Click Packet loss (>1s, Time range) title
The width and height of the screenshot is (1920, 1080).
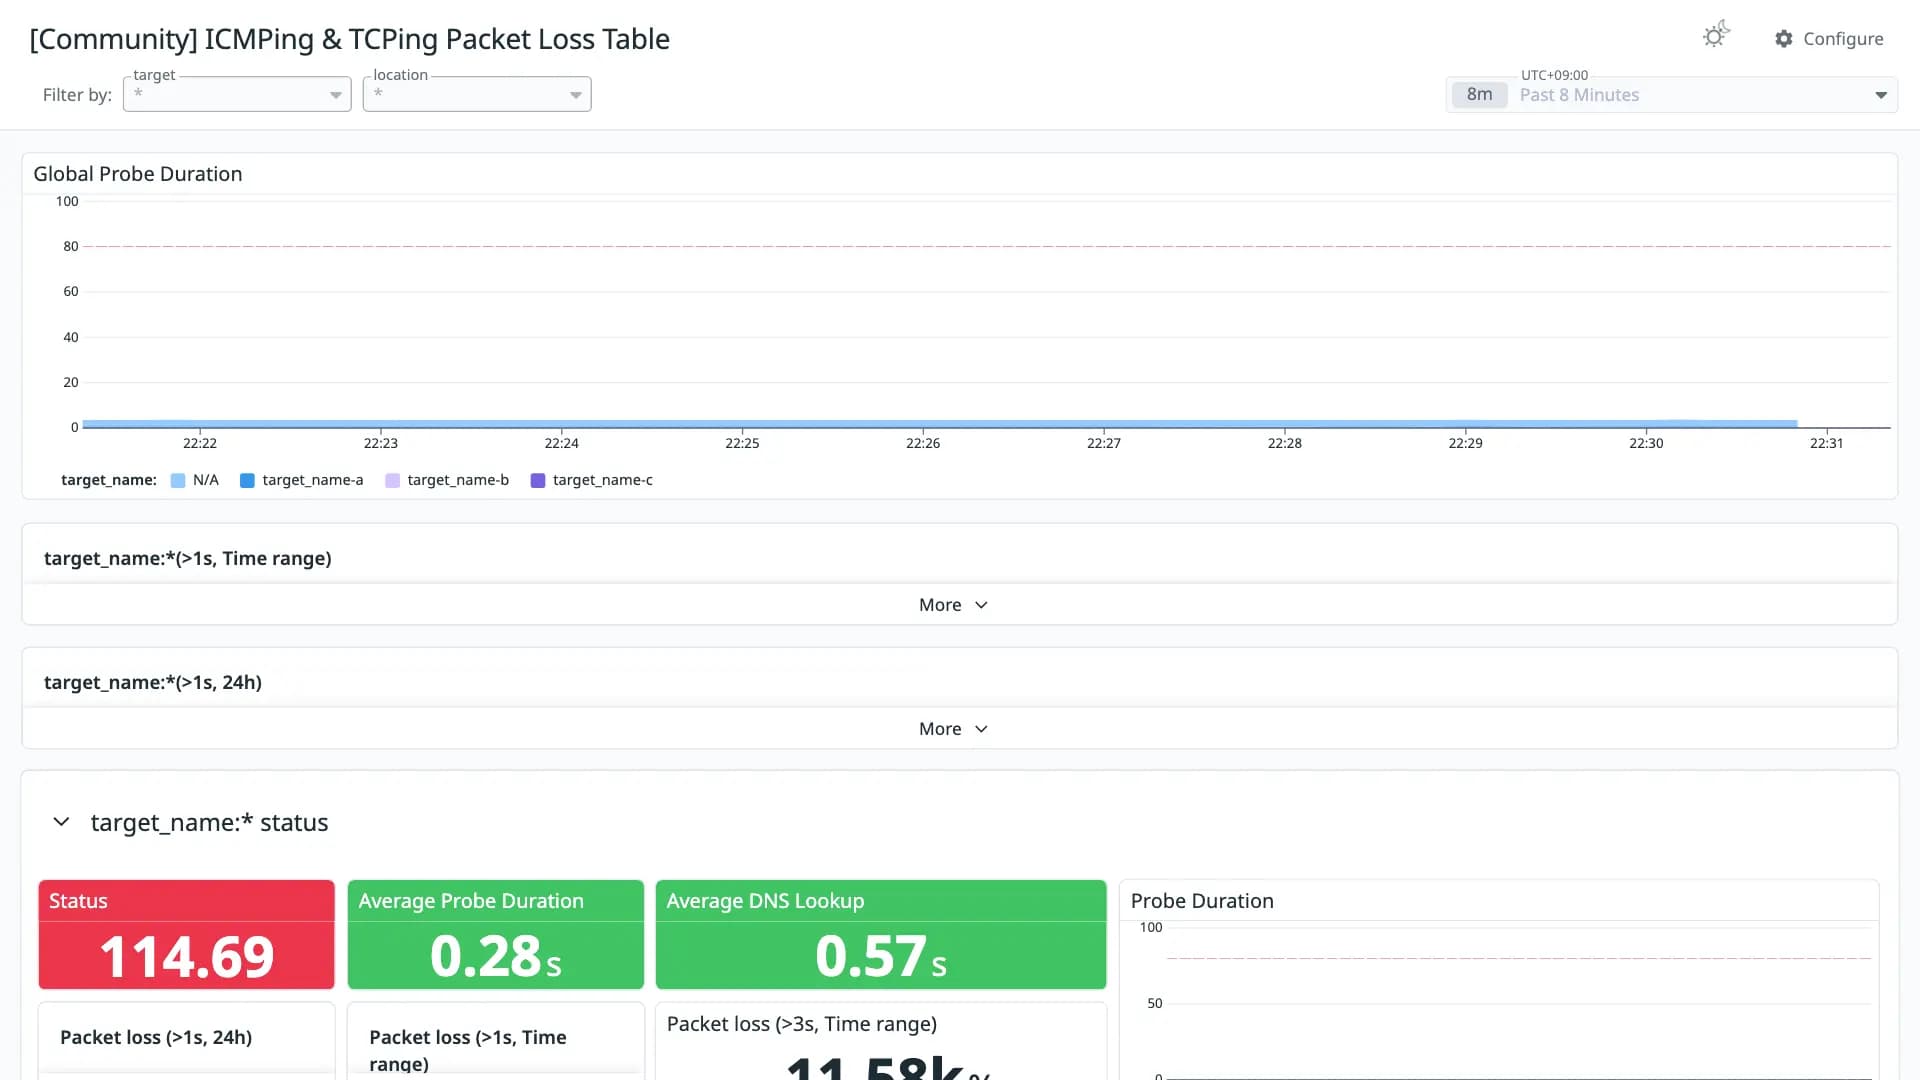[468, 1050]
